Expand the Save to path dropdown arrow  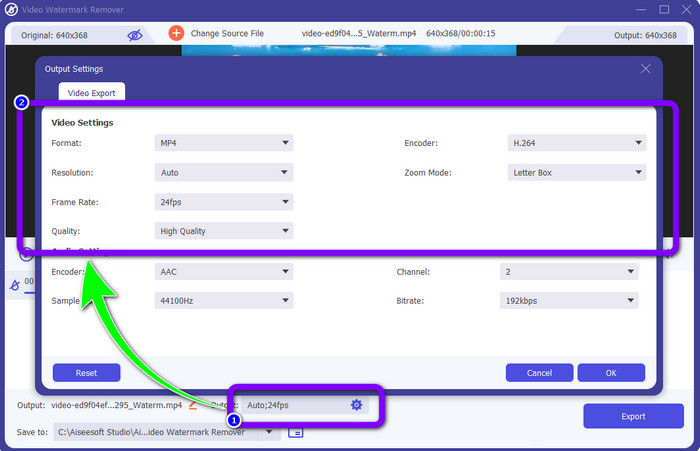[x=269, y=432]
